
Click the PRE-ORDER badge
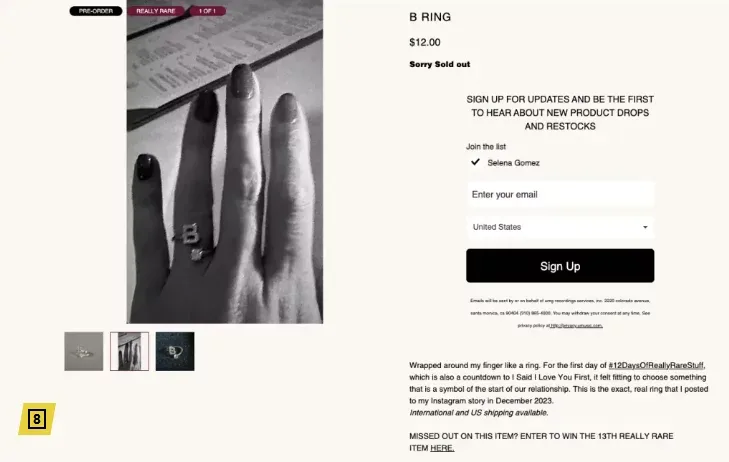[96, 11]
